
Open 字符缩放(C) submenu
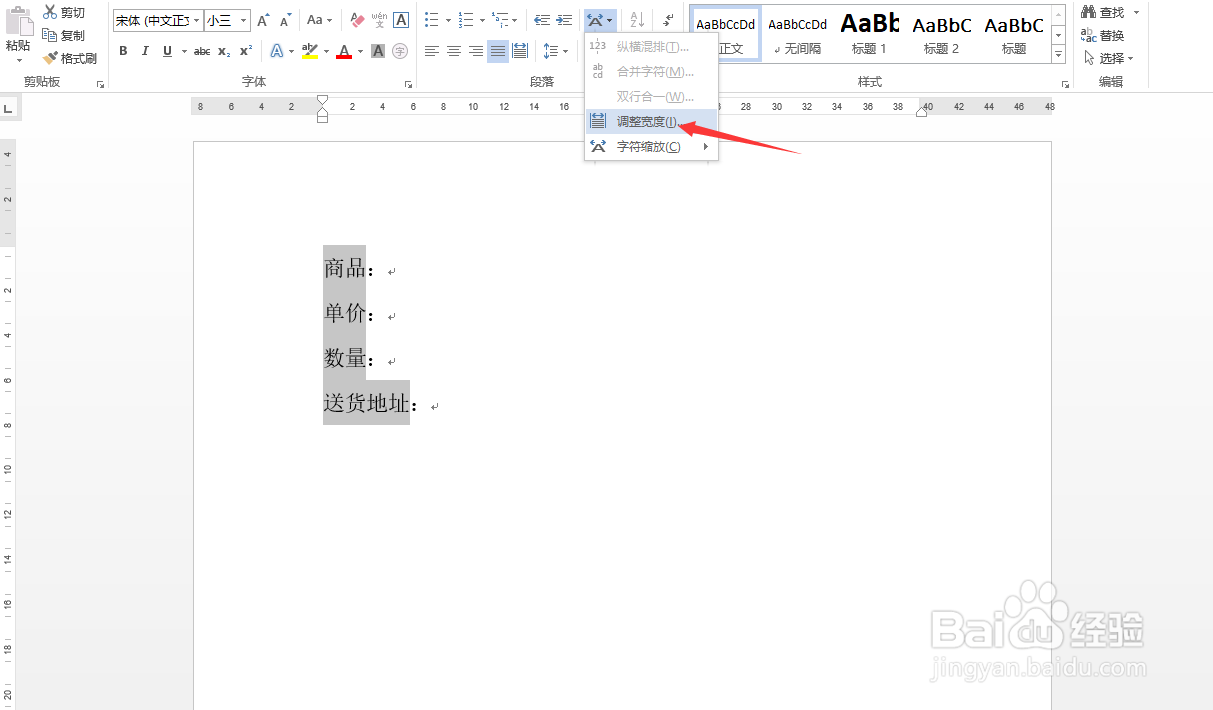[651, 147]
